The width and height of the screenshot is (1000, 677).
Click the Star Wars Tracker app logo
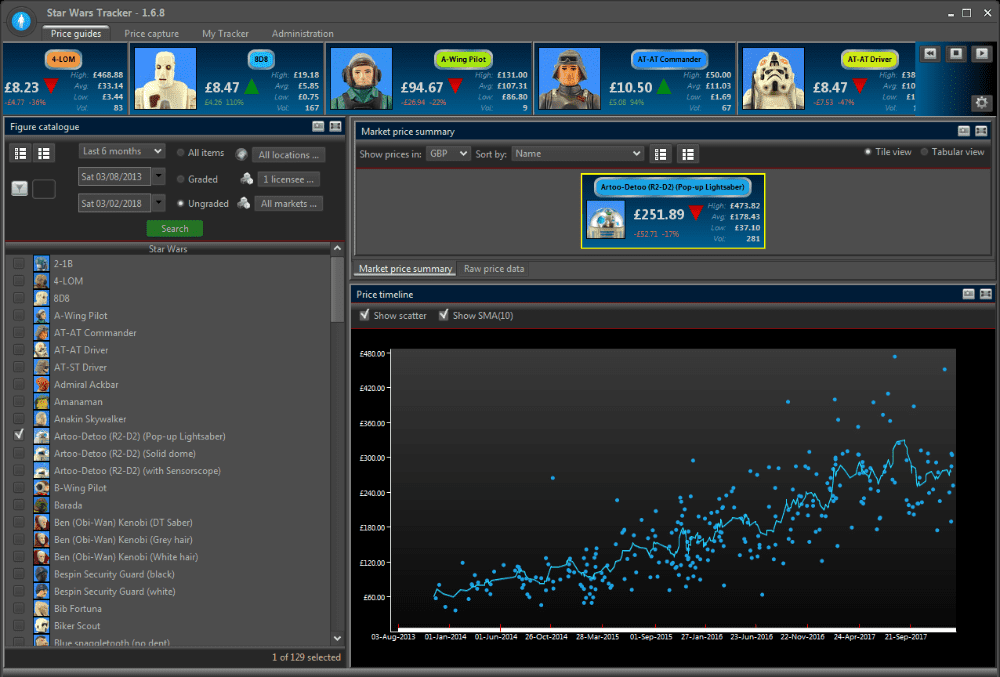coord(22,20)
